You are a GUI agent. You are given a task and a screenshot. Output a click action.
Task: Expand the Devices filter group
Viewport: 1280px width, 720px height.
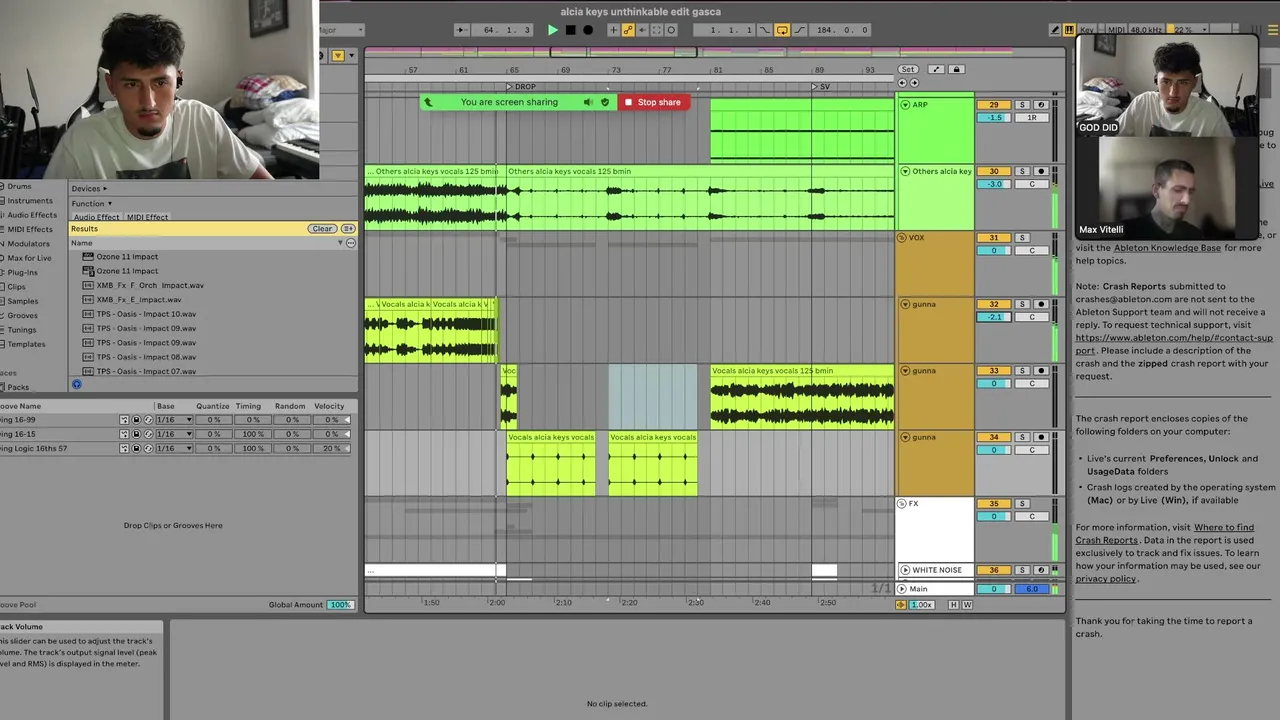(89, 189)
